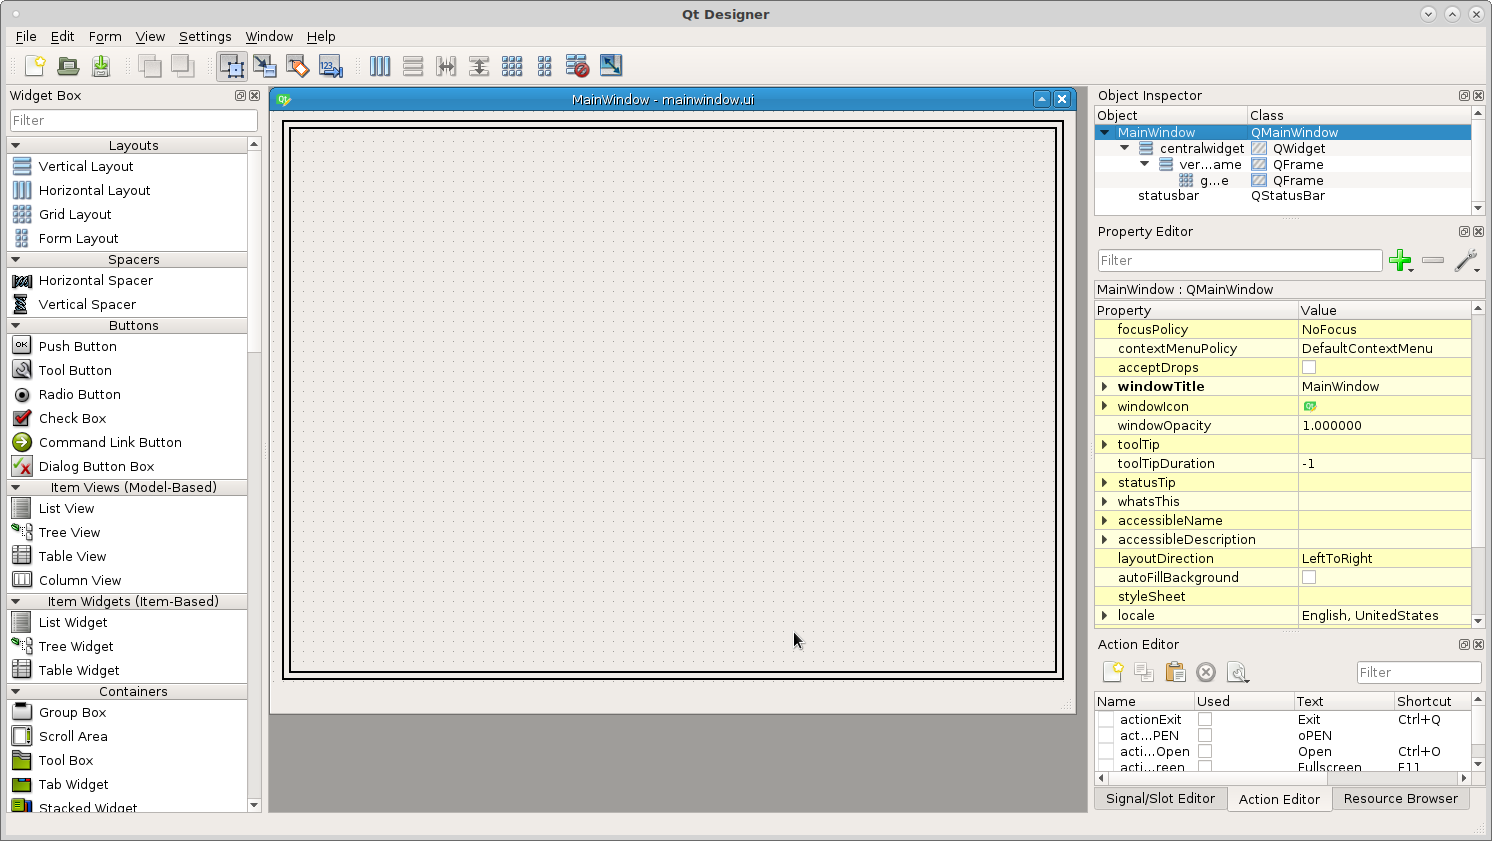Apply vertical splitter layout icon

(479, 66)
